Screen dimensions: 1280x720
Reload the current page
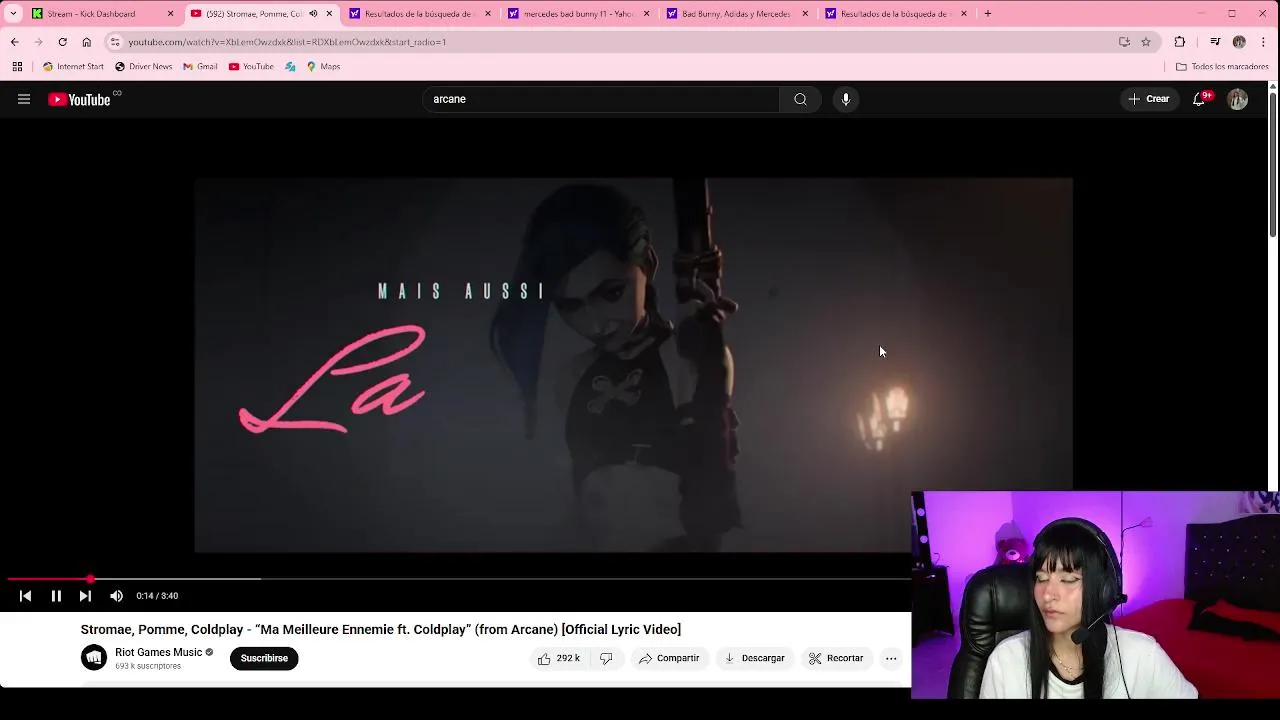pyautogui.click(x=62, y=42)
